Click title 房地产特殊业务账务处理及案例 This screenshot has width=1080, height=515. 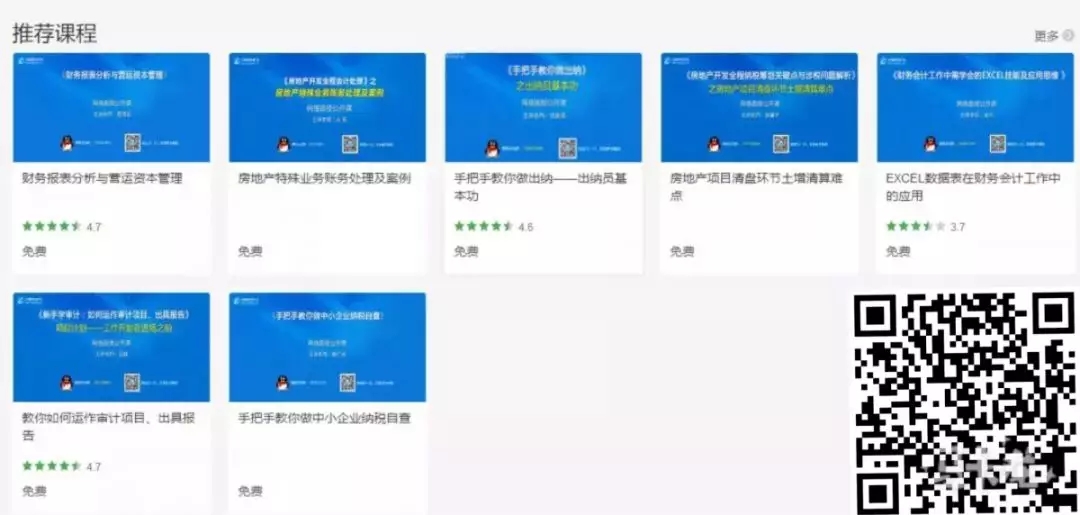(x=324, y=178)
